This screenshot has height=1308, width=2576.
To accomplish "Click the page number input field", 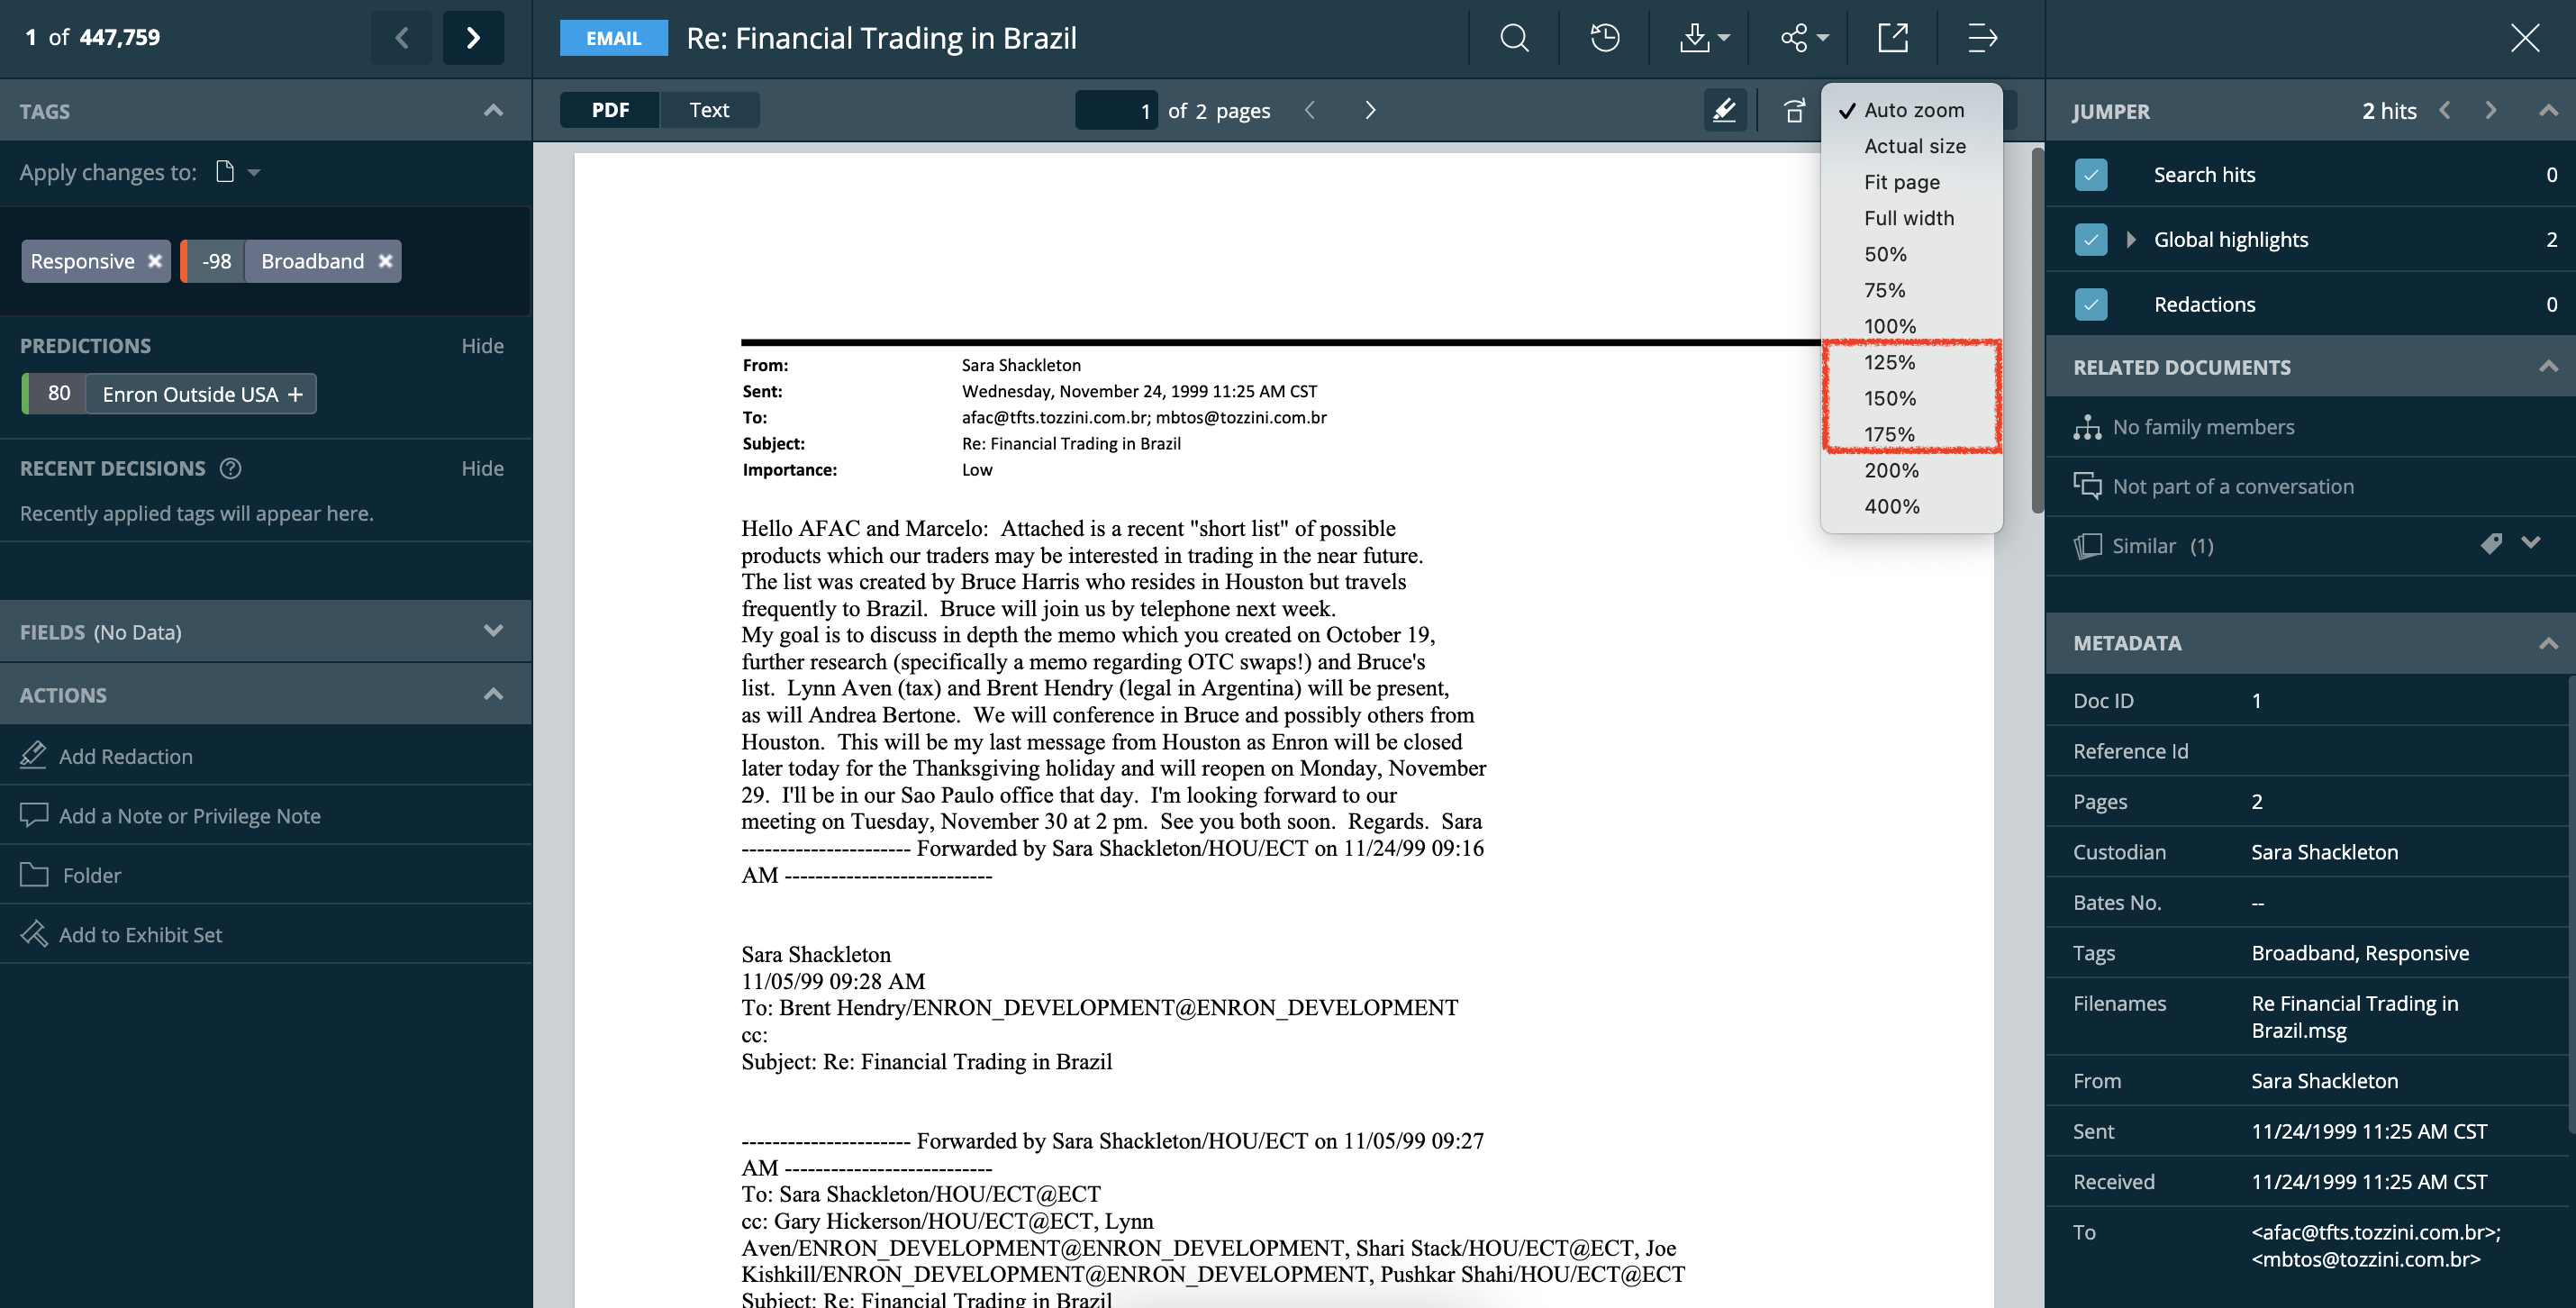I will 1116,110.
